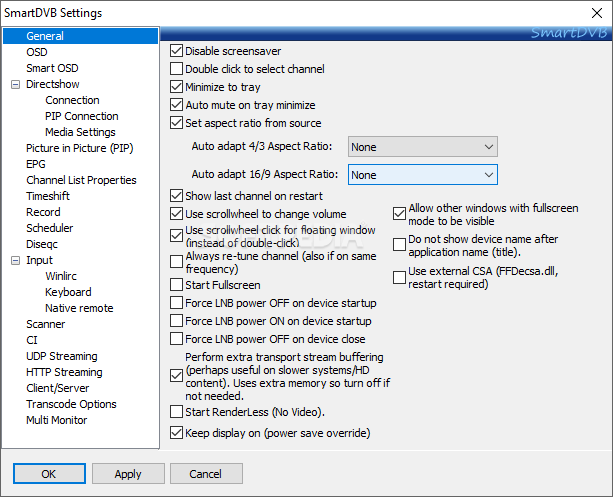Select Timeshift settings
The height and width of the screenshot is (497, 613).
48,196
